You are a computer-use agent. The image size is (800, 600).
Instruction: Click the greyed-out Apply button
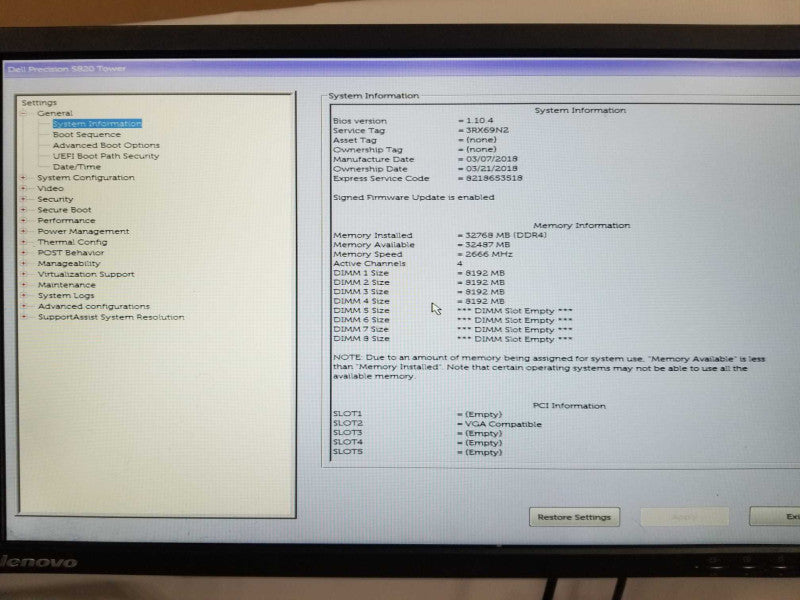pyautogui.click(x=684, y=517)
